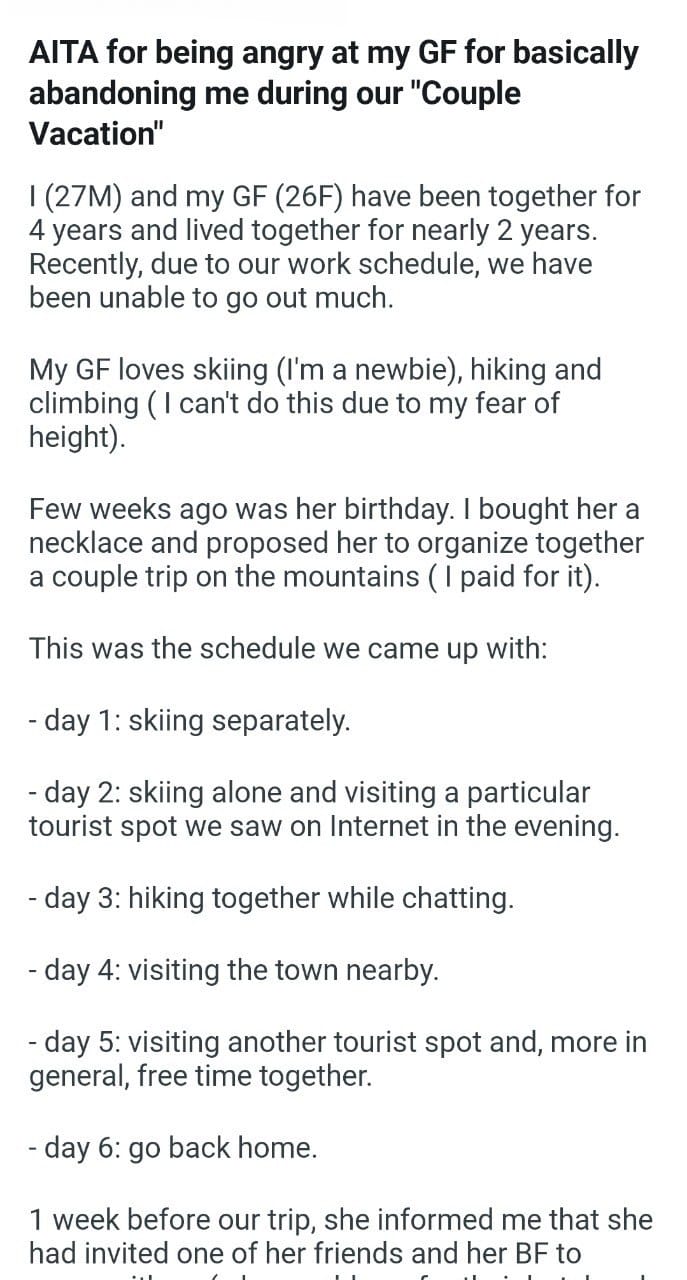Viewport: 687px width, 1280px height.
Task: Click the sentence about work schedule
Action: (x=310, y=282)
